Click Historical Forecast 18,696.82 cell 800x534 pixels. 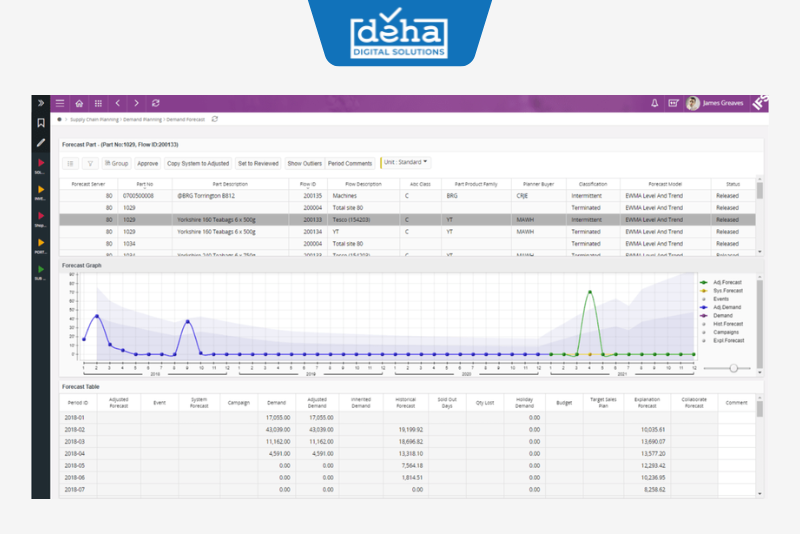pos(411,442)
